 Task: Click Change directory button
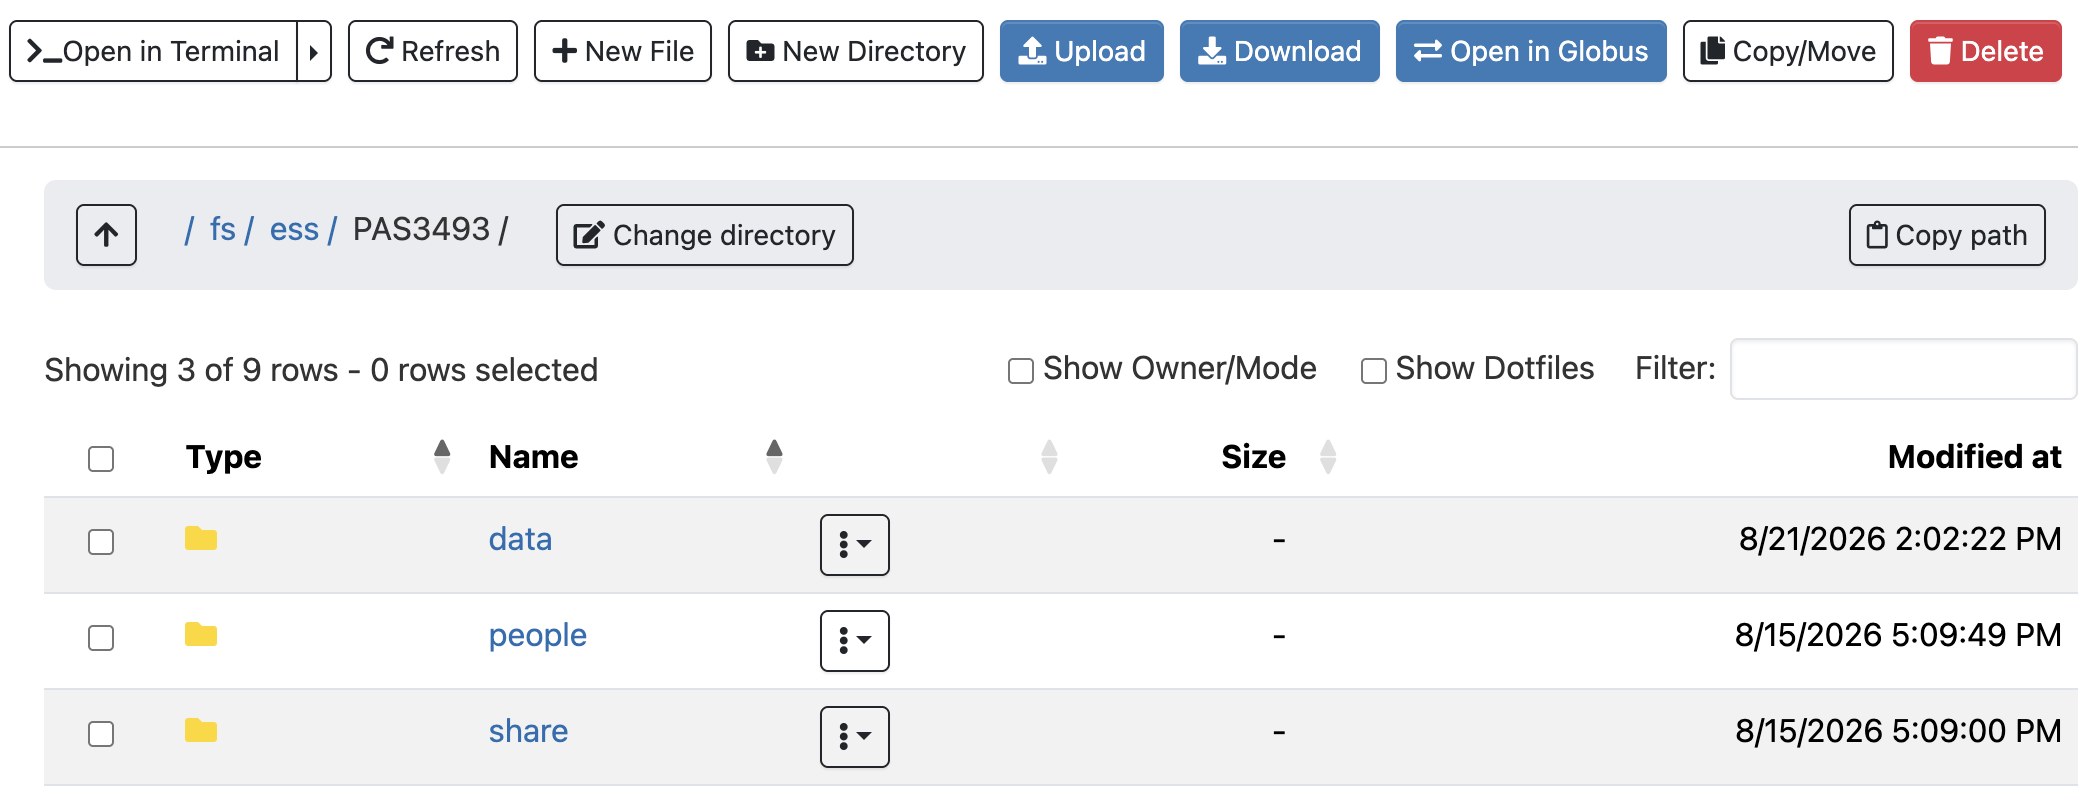(705, 235)
